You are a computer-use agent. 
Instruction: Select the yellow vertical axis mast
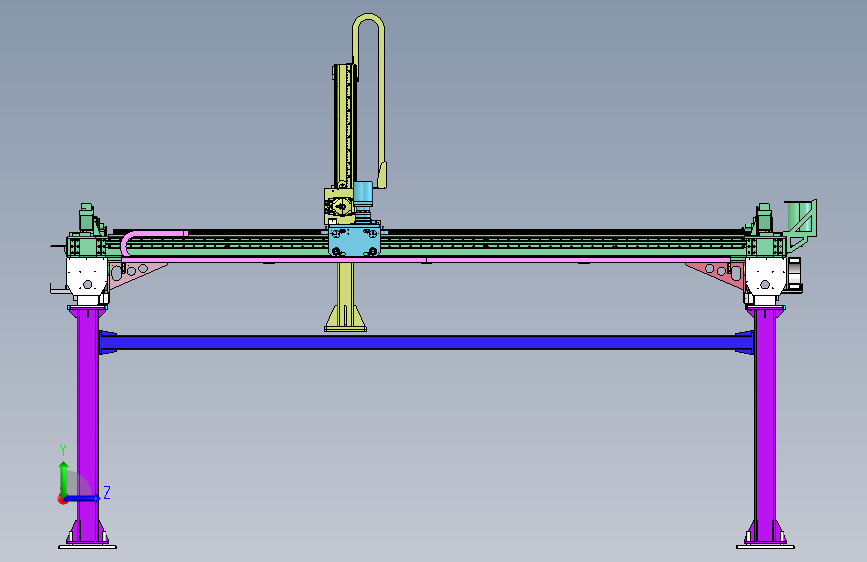(344, 126)
